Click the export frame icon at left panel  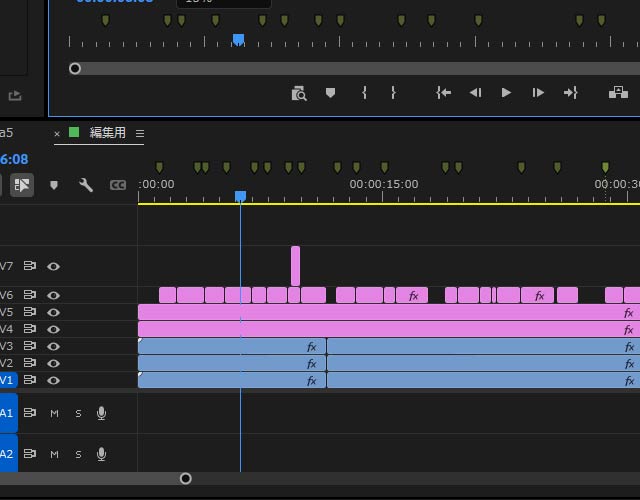[15, 96]
